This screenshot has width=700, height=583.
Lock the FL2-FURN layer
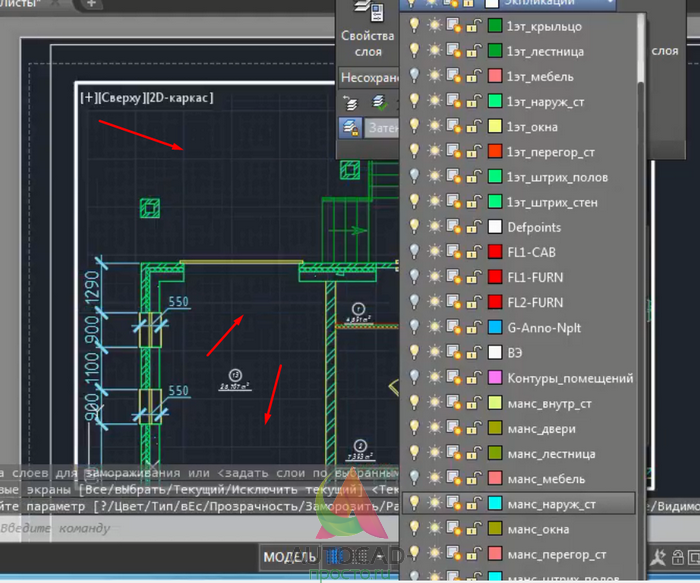coord(474,302)
